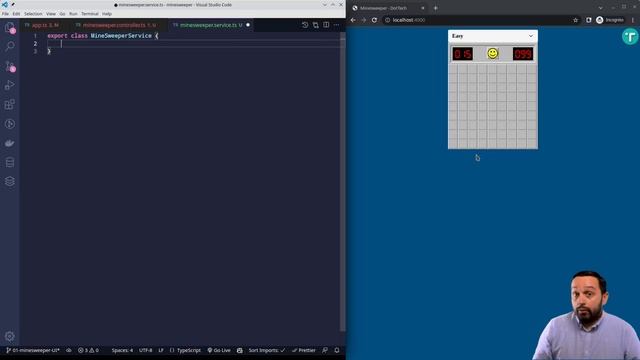Open the Search view in activity bar

(x=10, y=46)
